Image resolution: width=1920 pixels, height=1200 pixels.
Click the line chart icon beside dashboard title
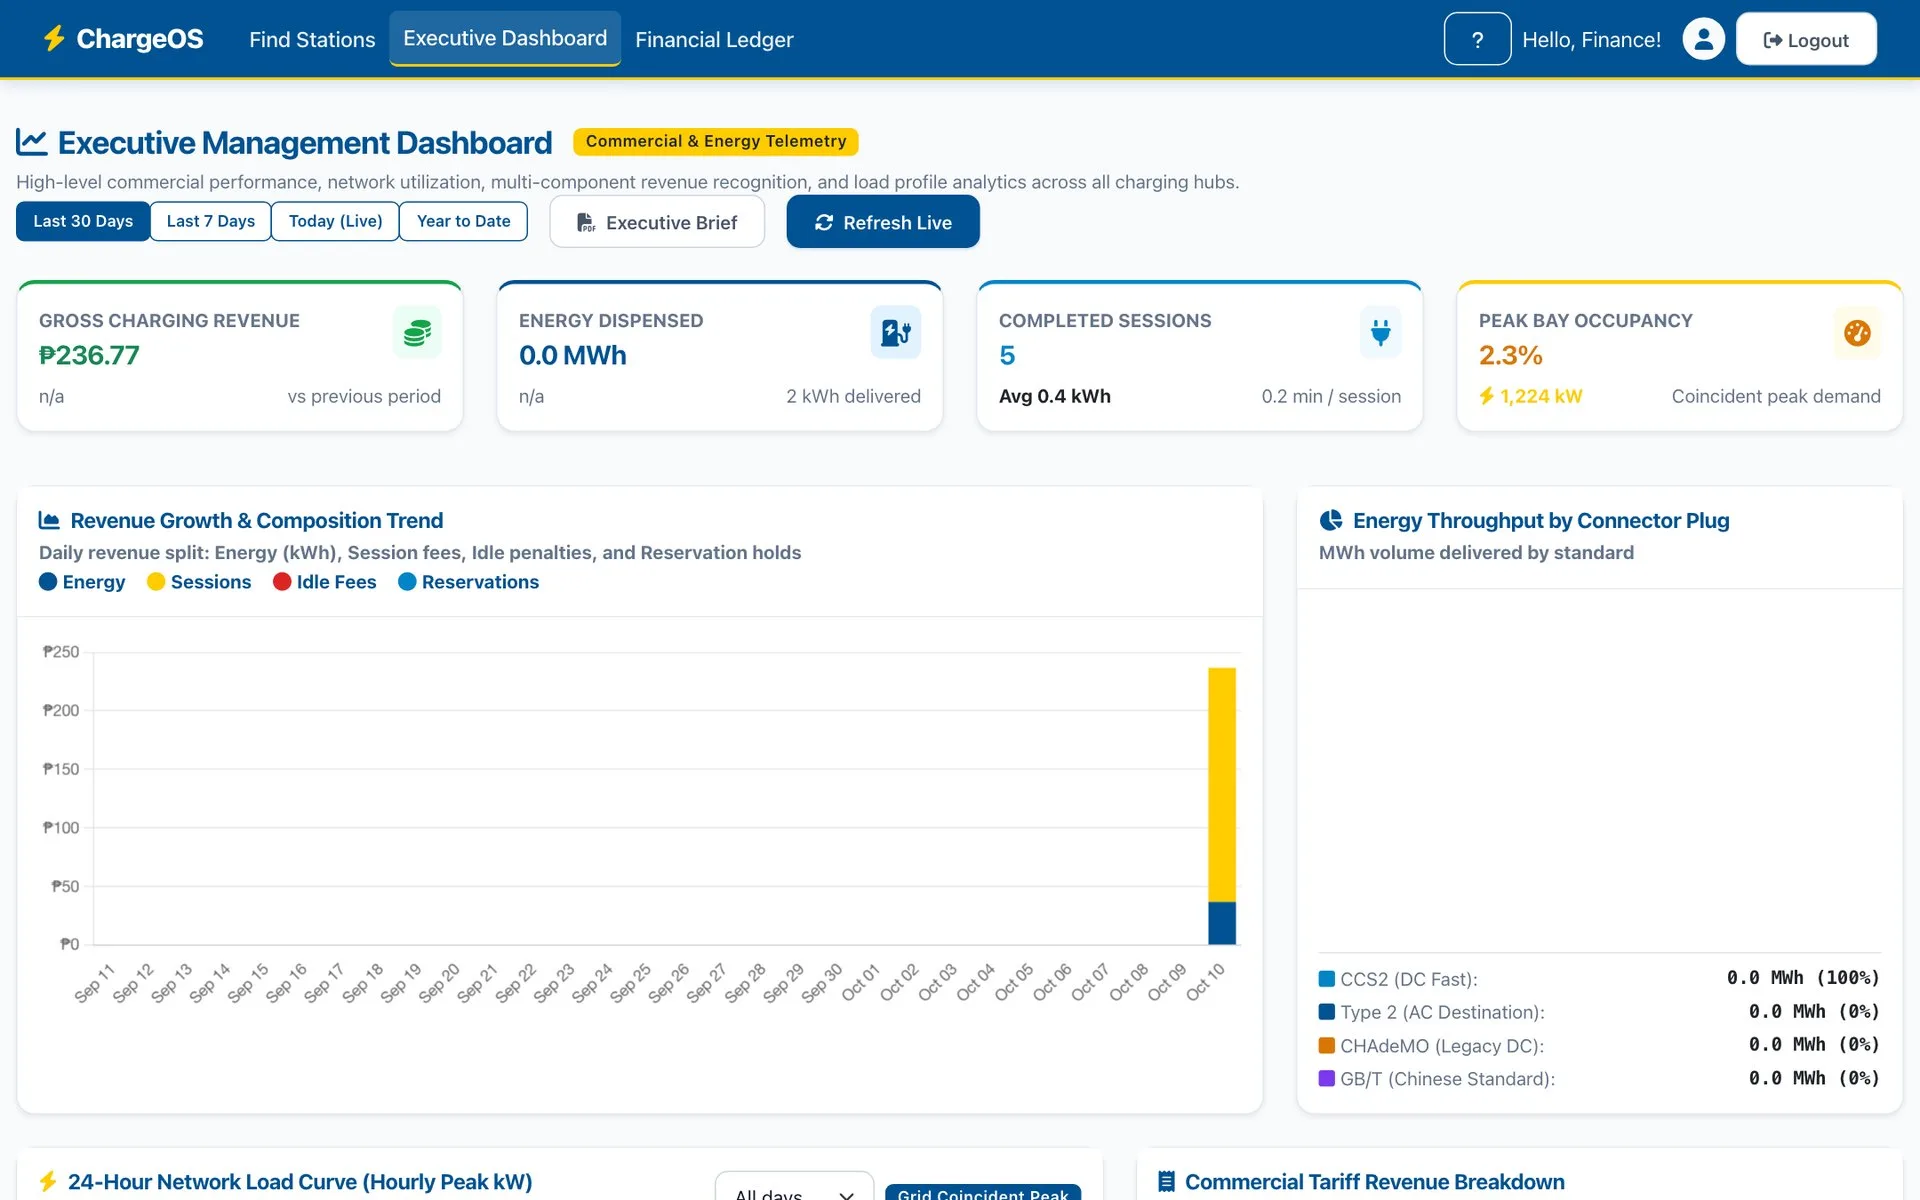point(32,142)
